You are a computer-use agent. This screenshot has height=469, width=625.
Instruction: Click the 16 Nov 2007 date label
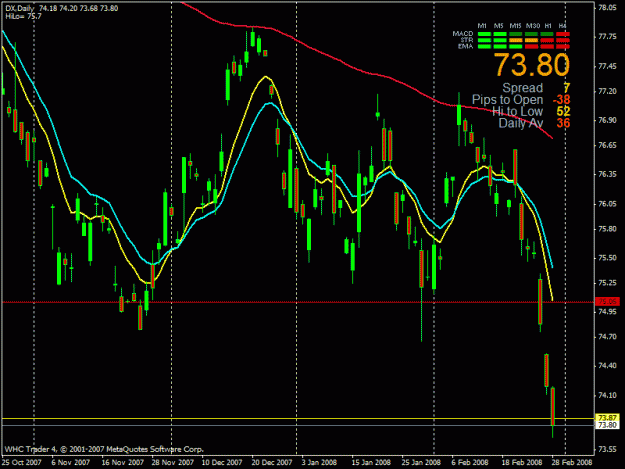[x=122, y=462]
